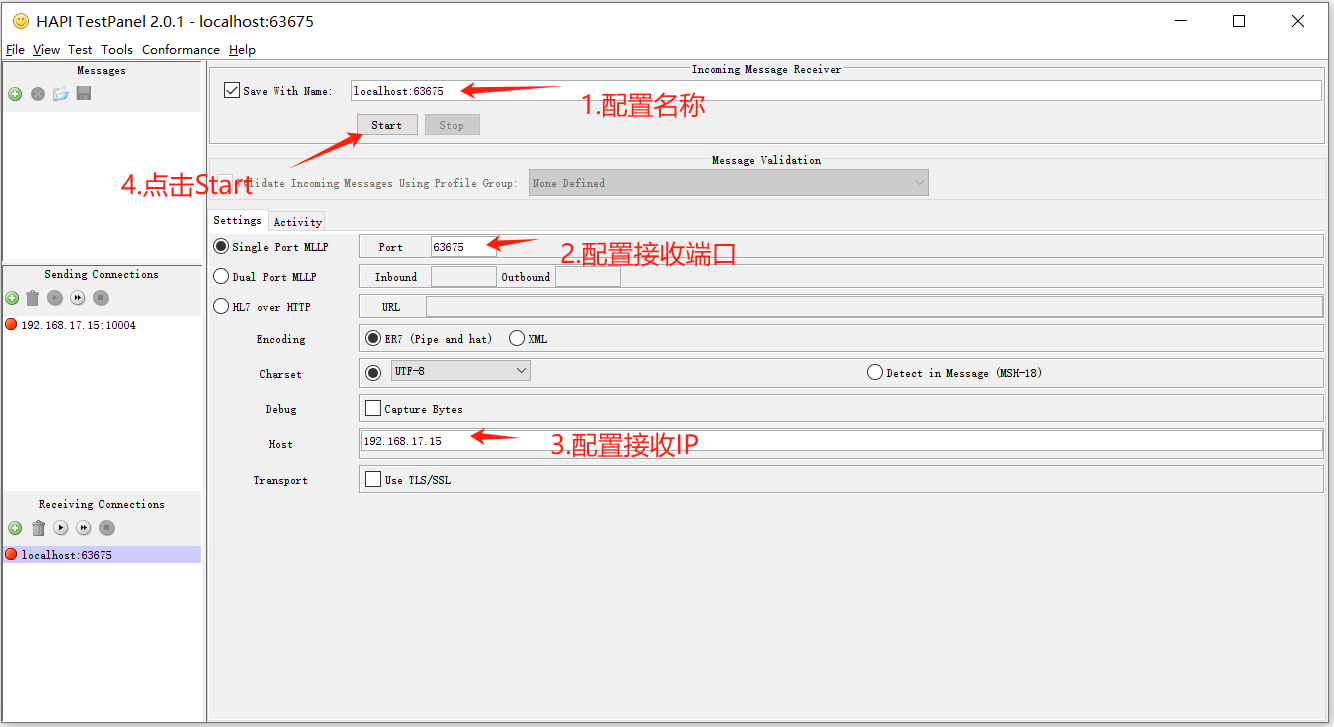
Task: Click the start-all icon under Sending Connections
Action: click(78, 298)
